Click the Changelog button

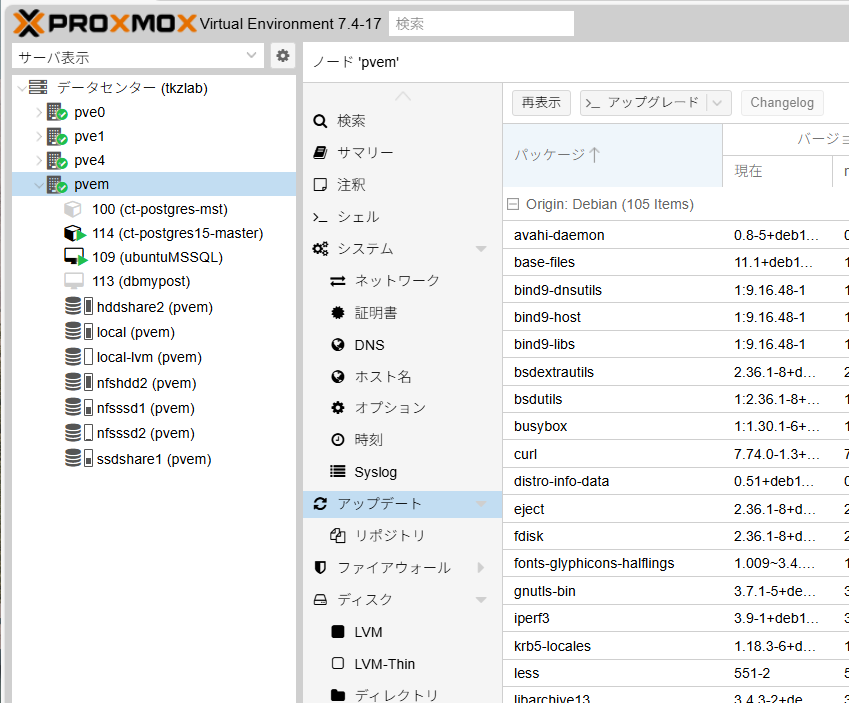782,103
